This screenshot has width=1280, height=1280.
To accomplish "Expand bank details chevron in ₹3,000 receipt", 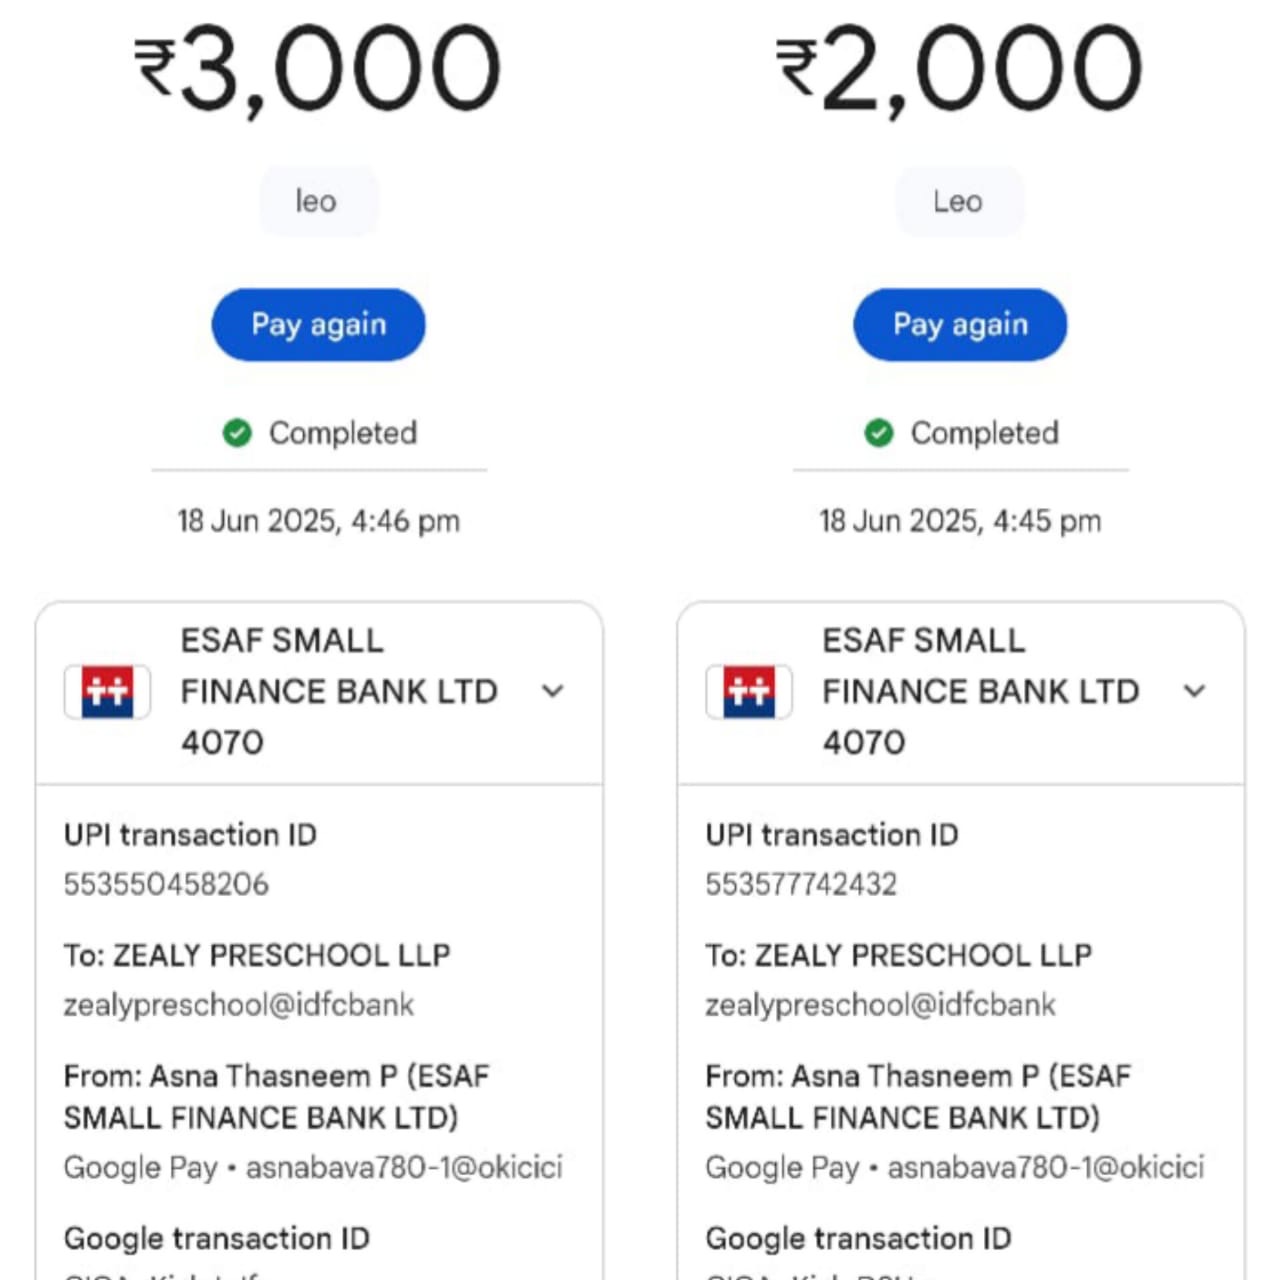I will [553, 691].
